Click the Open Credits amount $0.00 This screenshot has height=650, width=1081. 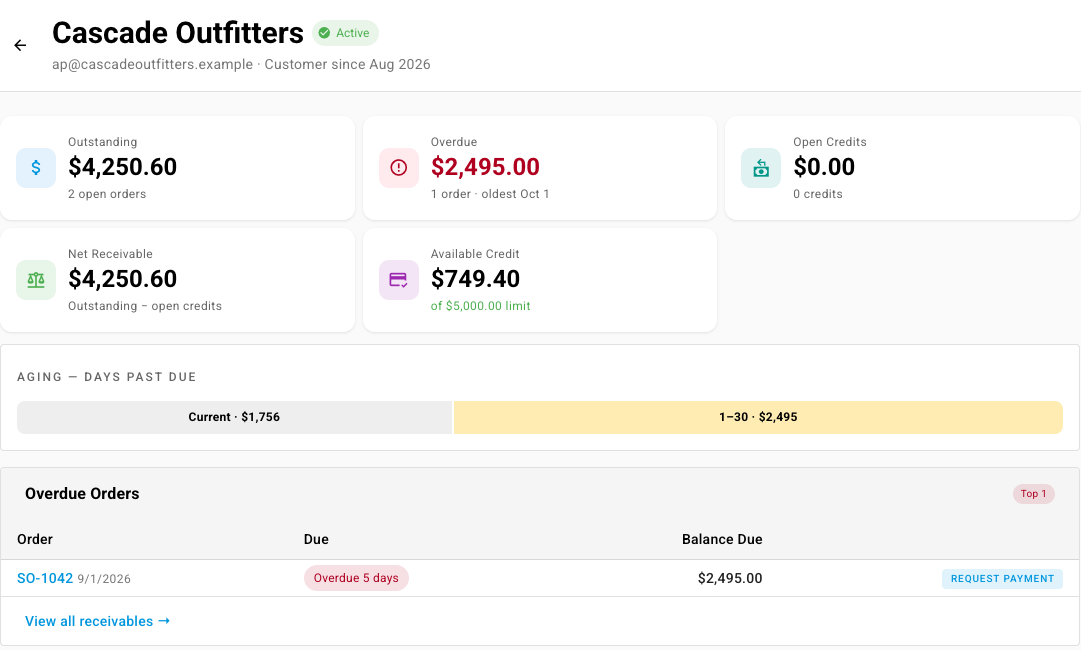[x=824, y=167]
